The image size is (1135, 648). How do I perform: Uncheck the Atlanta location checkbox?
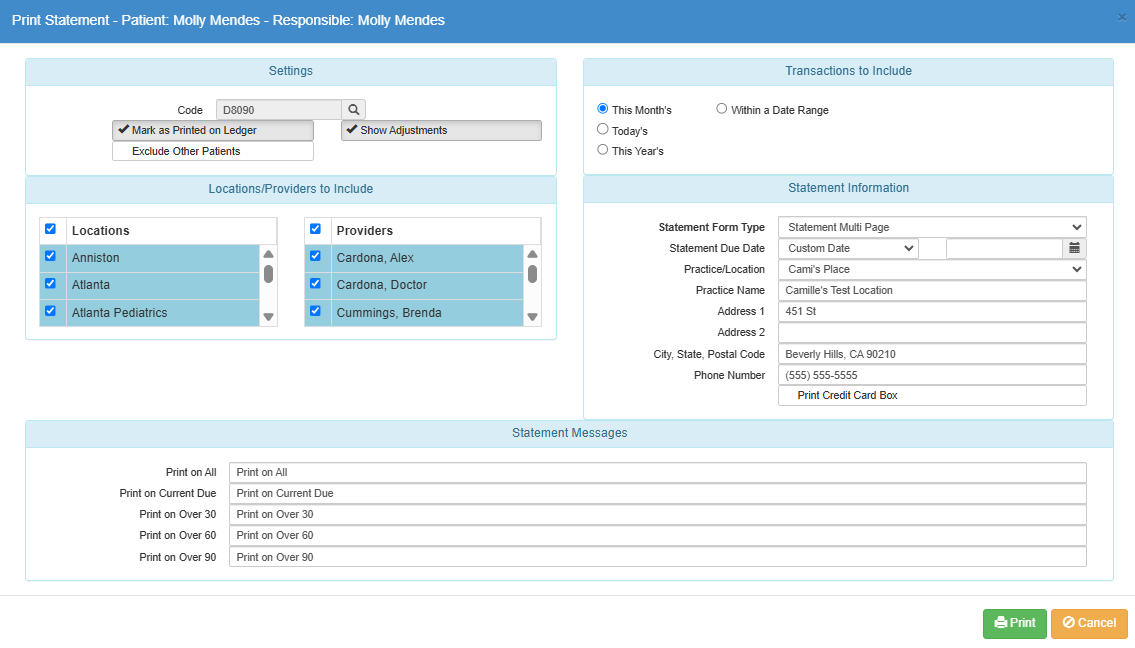tap(50, 284)
